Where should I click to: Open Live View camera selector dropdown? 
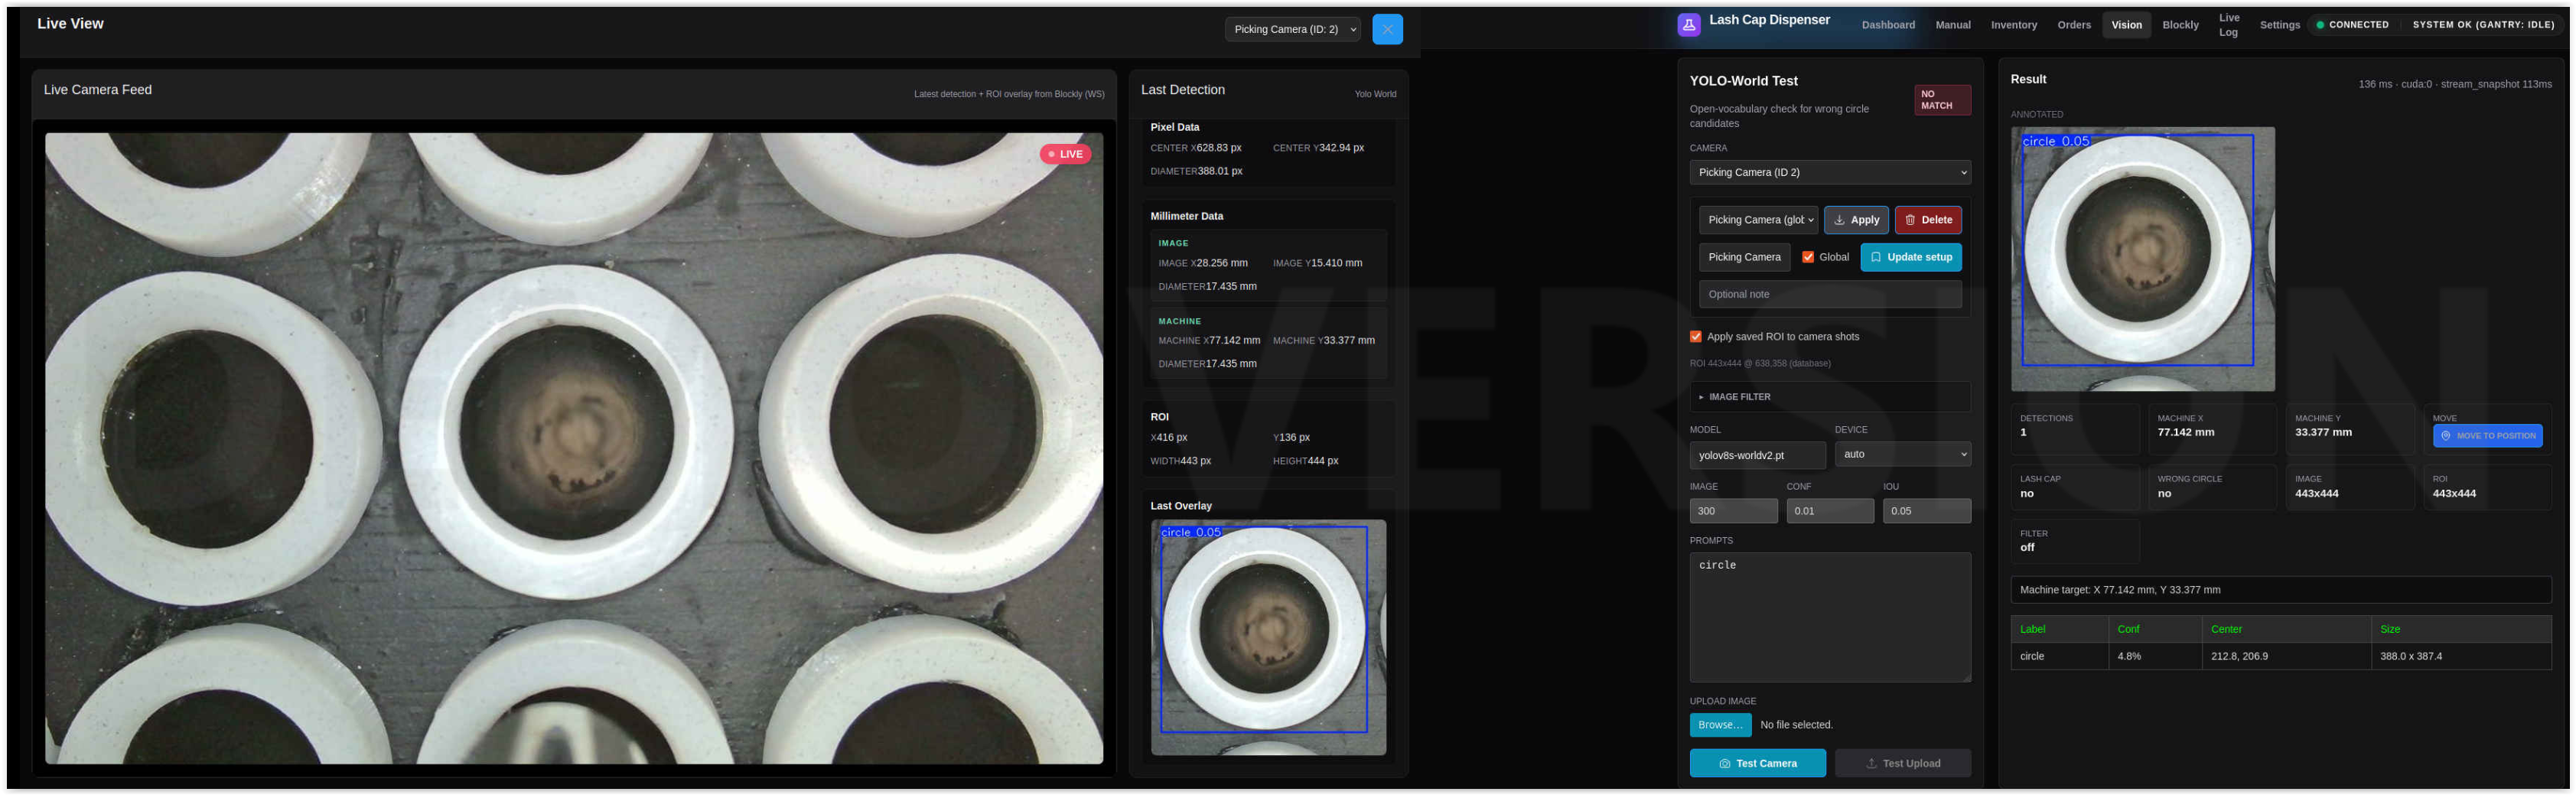pos(1292,29)
